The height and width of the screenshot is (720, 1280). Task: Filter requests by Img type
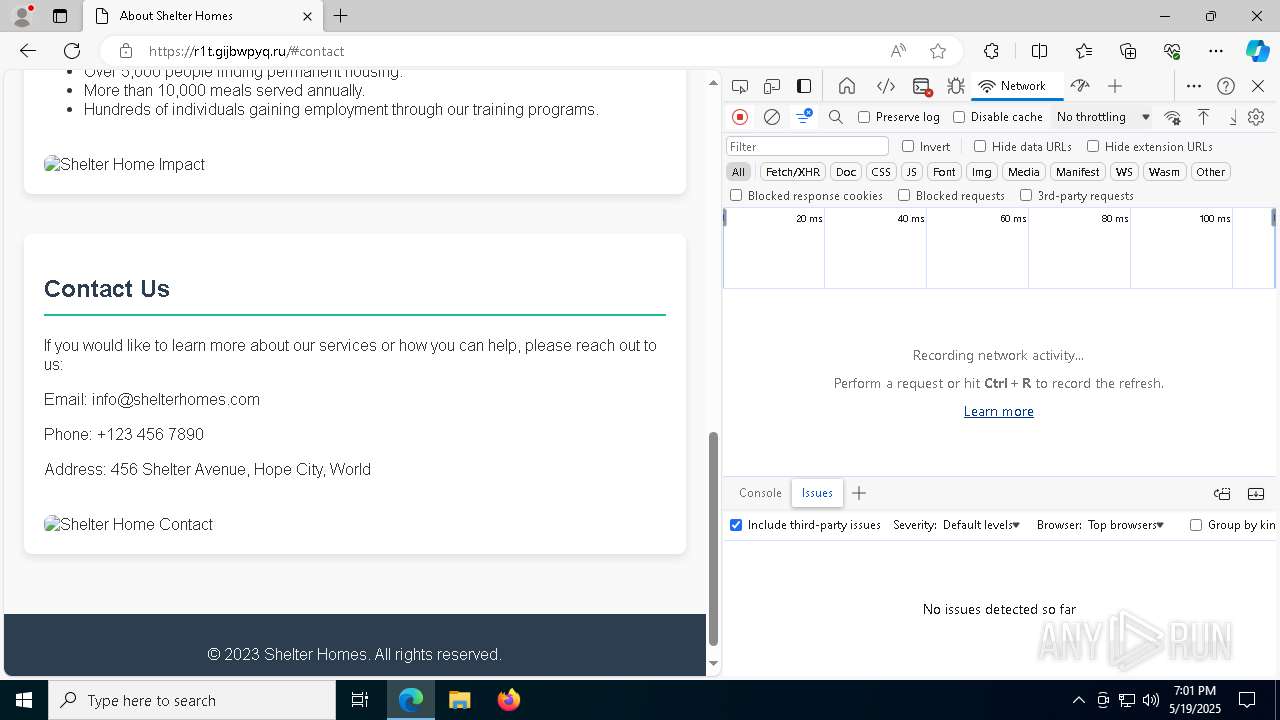click(x=982, y=172)
